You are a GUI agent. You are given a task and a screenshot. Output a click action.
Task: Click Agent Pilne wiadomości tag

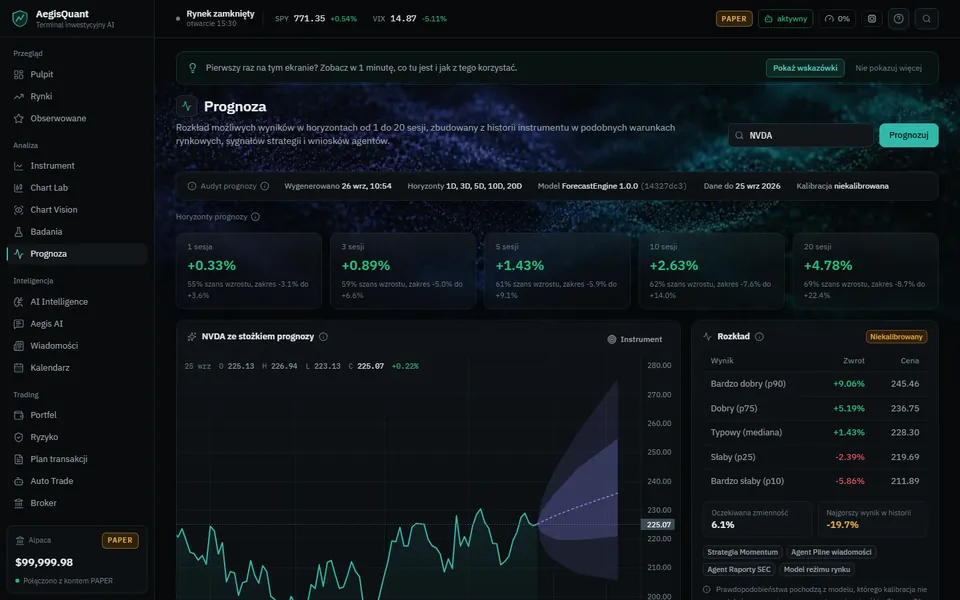coord(831,552)
